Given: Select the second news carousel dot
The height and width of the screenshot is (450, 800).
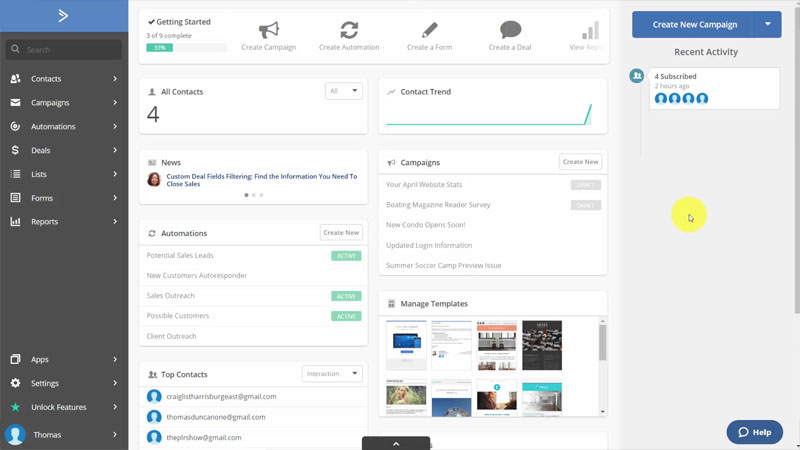Looking at the screenshot, I should (253, 195).
